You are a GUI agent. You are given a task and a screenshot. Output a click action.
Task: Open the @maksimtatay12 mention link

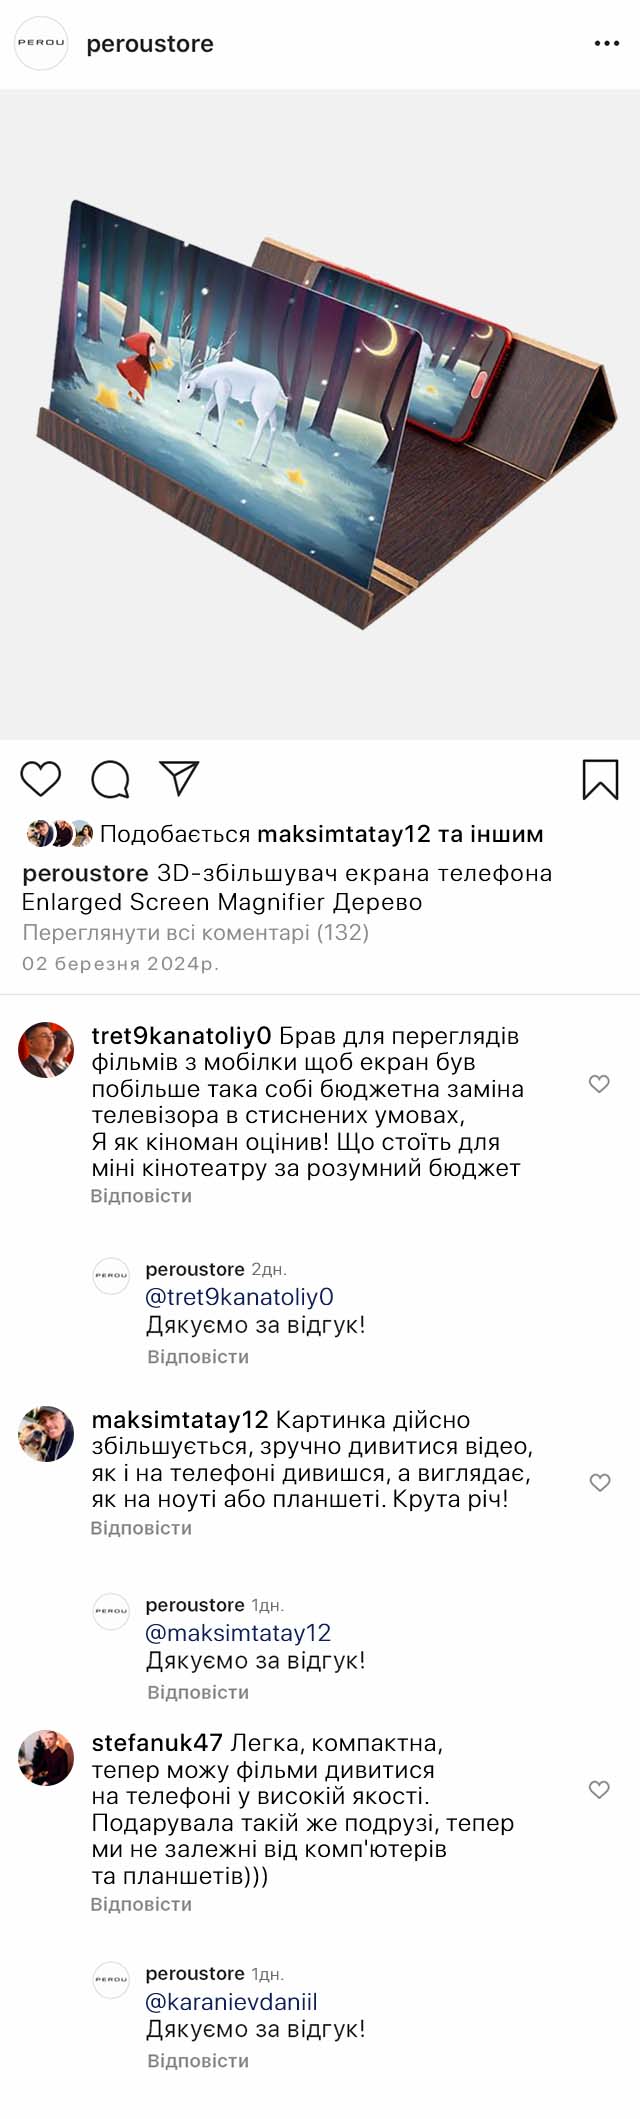click(x=238, y=1632)
